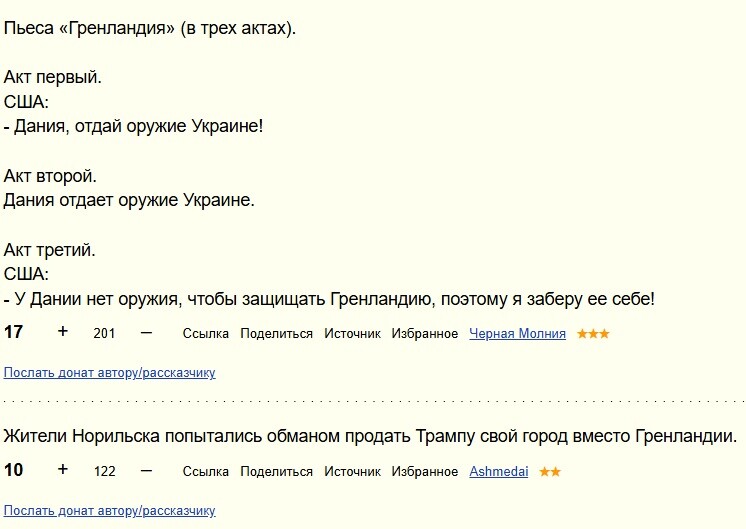
Task: Downvote the Norilsk joke with minus
Action: pyautogui.click(x=147, y=470)
